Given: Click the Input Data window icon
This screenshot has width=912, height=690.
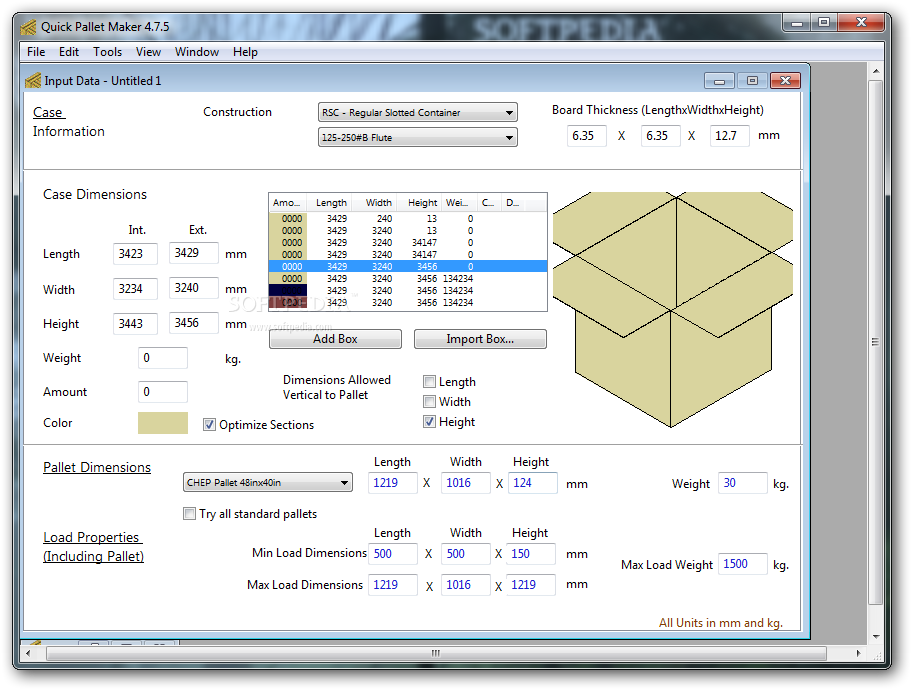Looking at the screenshot, I should click(33, 80).
